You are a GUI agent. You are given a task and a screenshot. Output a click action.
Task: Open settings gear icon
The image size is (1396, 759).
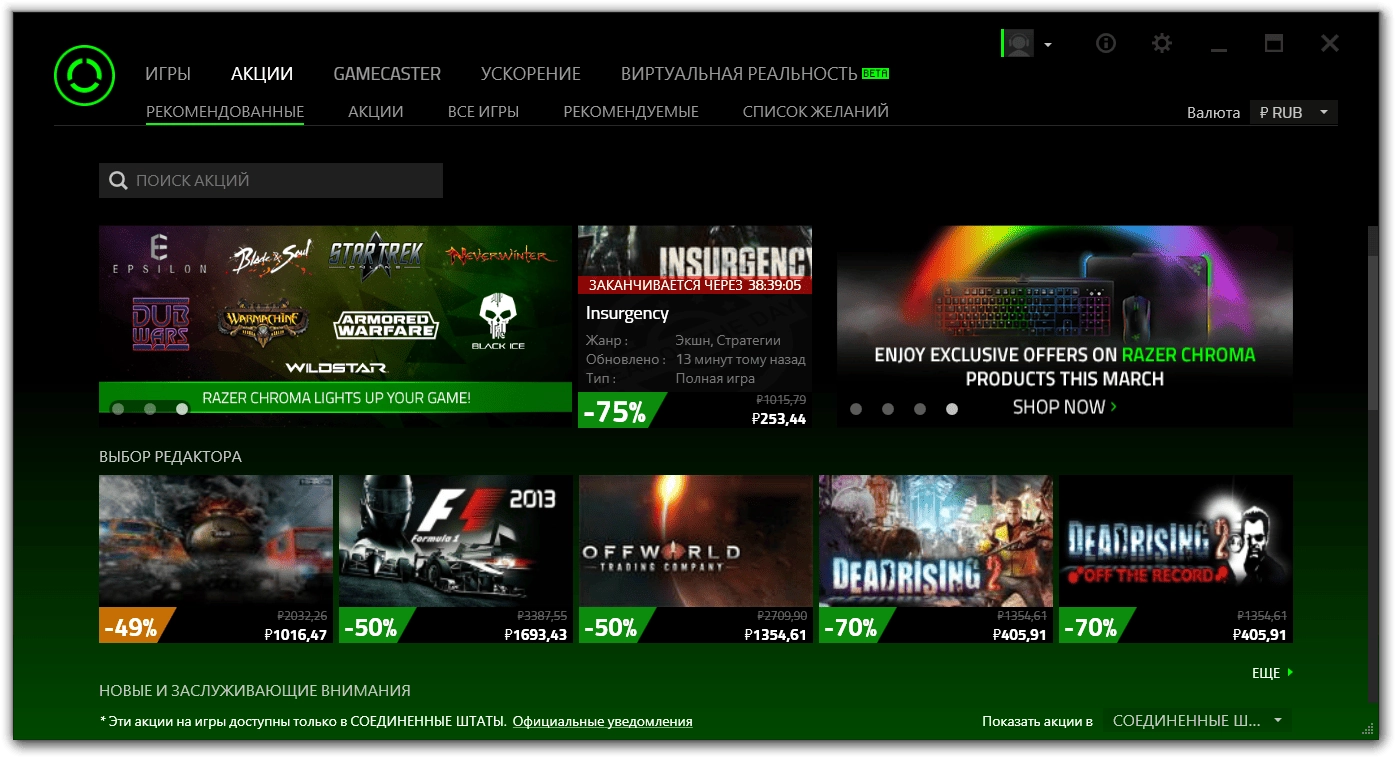[1161, 43]
